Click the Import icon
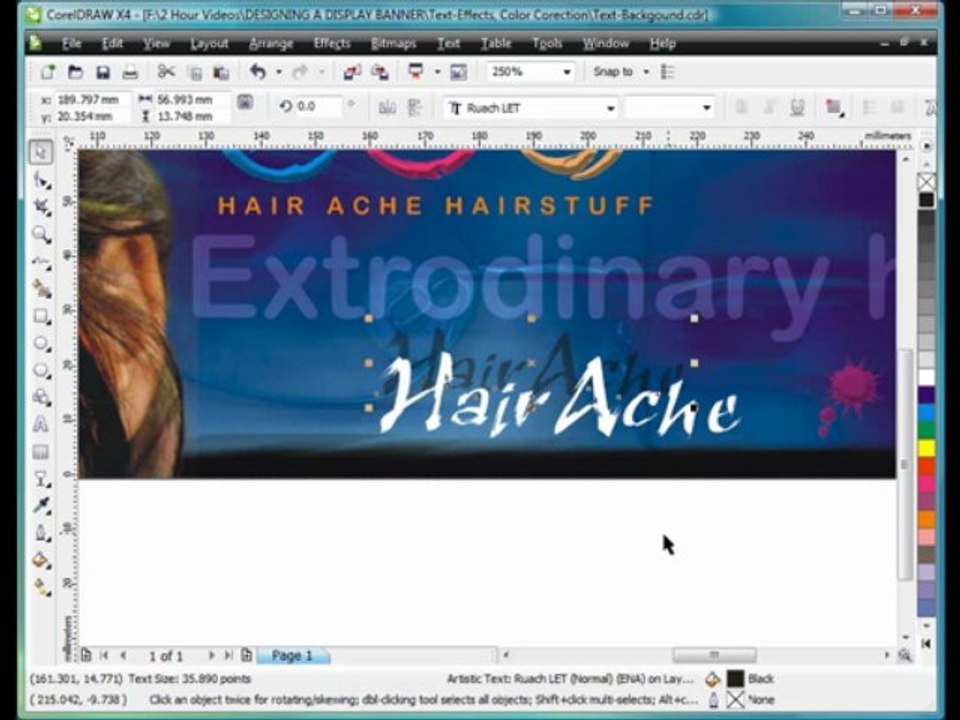Viewport: 960px width, 720px height. click(x=351, y=72)
